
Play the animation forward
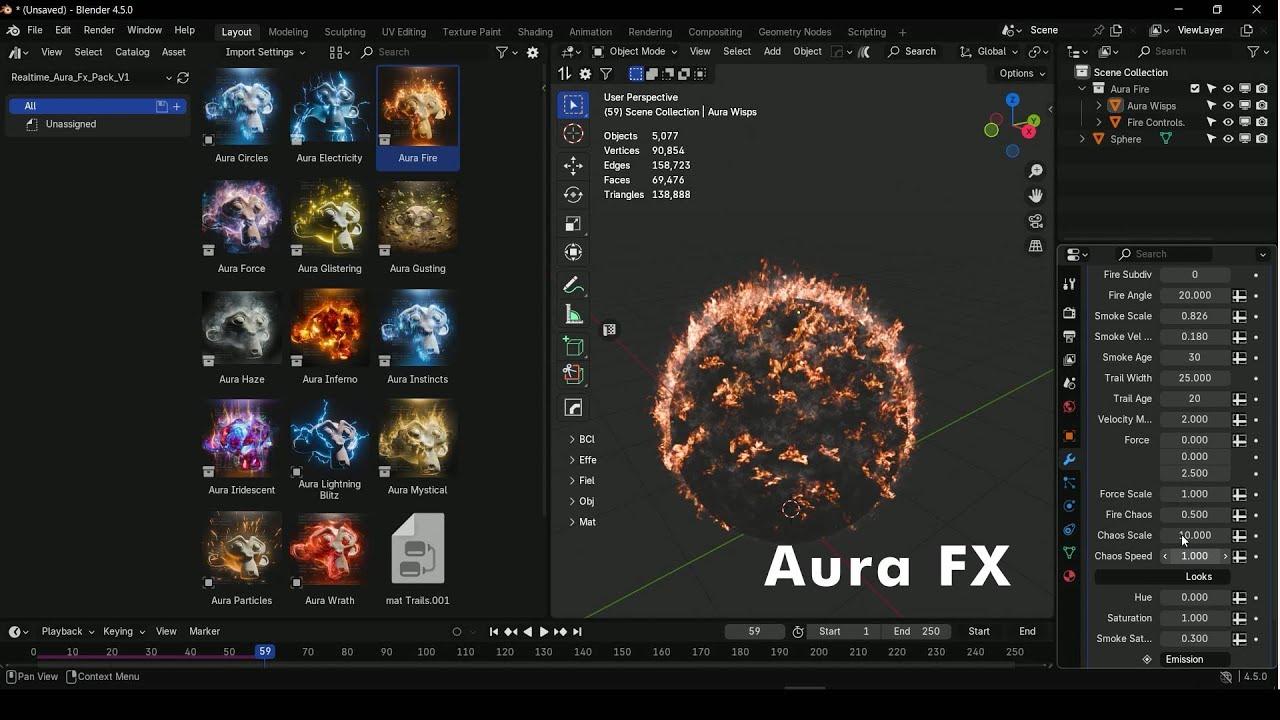click(544, 631)
